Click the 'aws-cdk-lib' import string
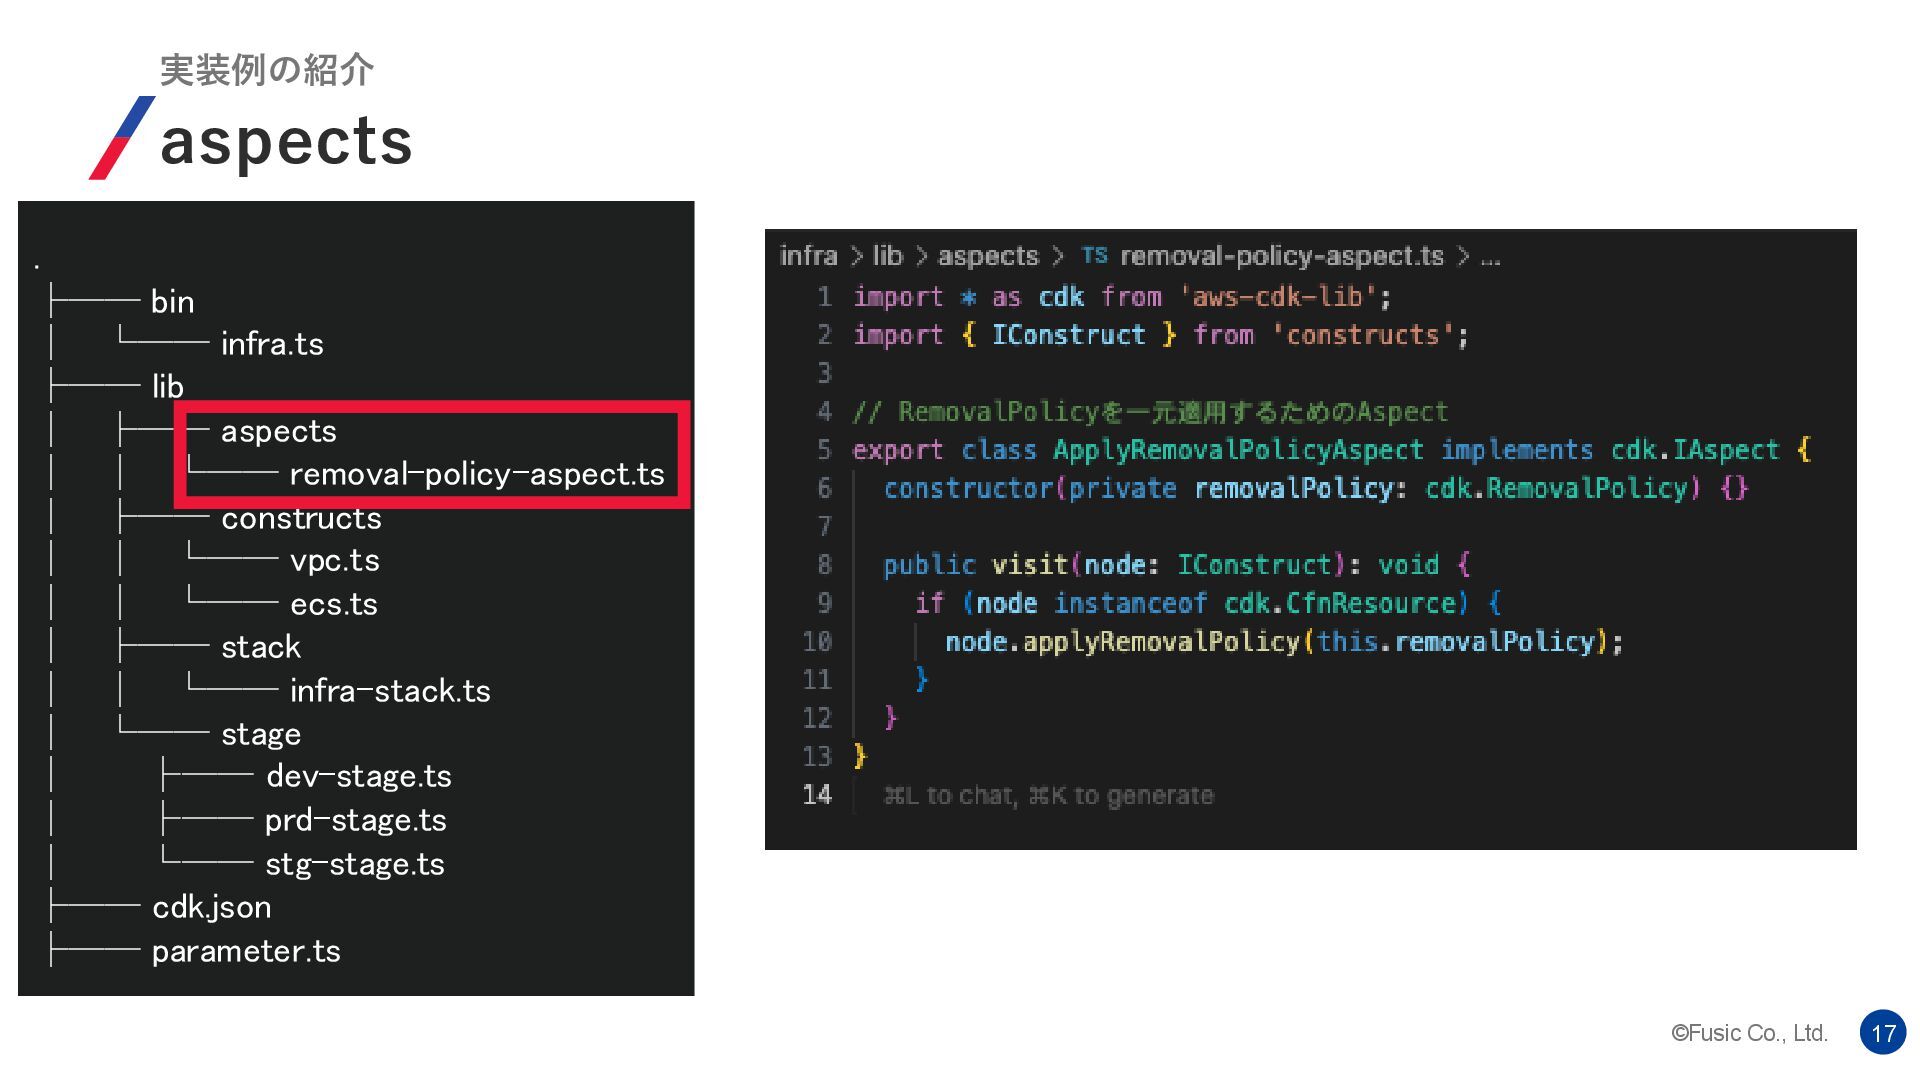The width and height of the screenshot is (1920, 1080). coord(1277,297)
